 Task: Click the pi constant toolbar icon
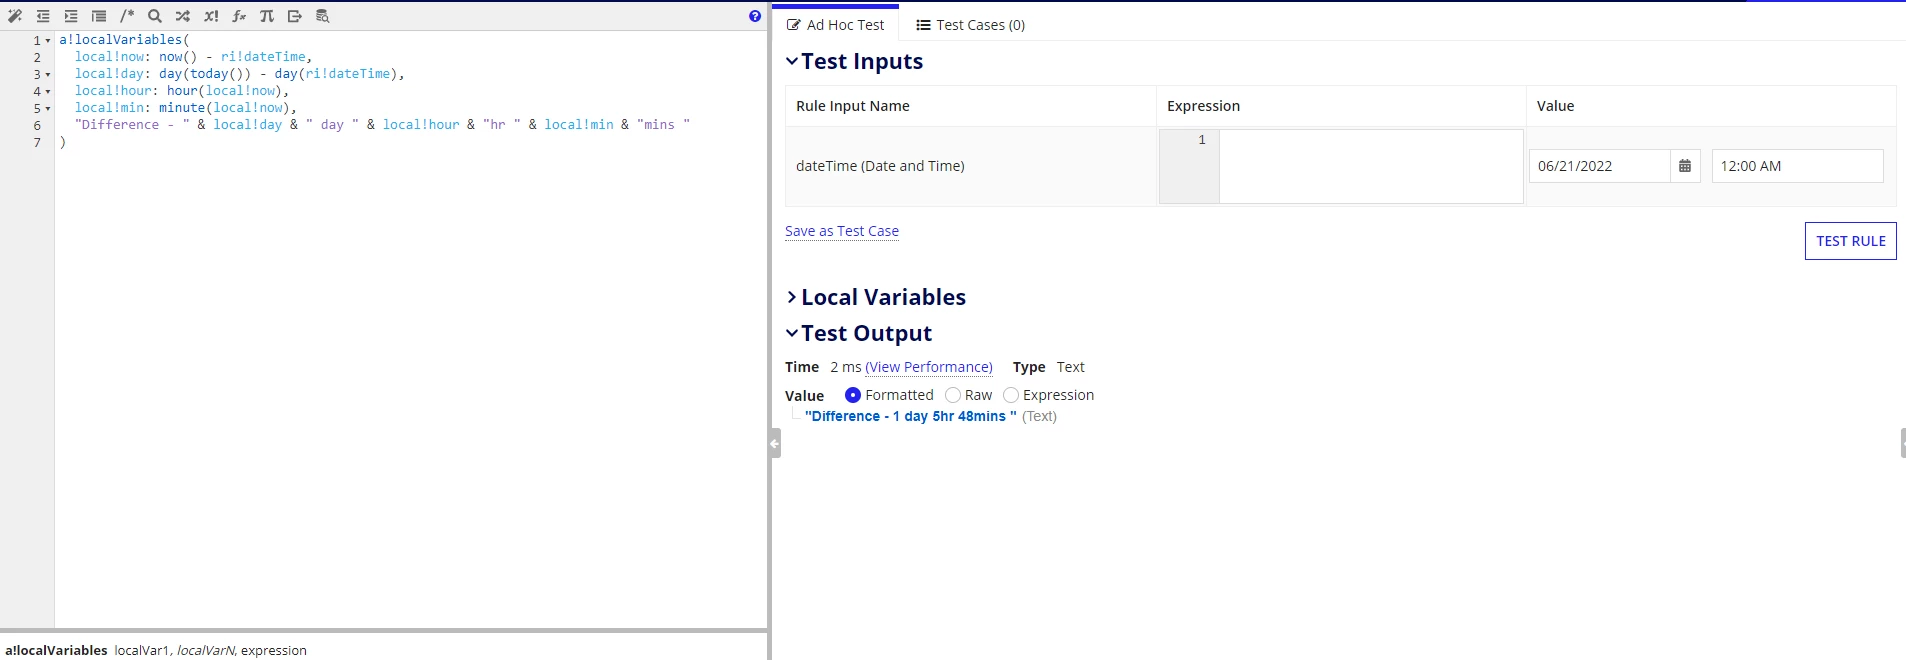pyautogui.click(x=267, y=16)
